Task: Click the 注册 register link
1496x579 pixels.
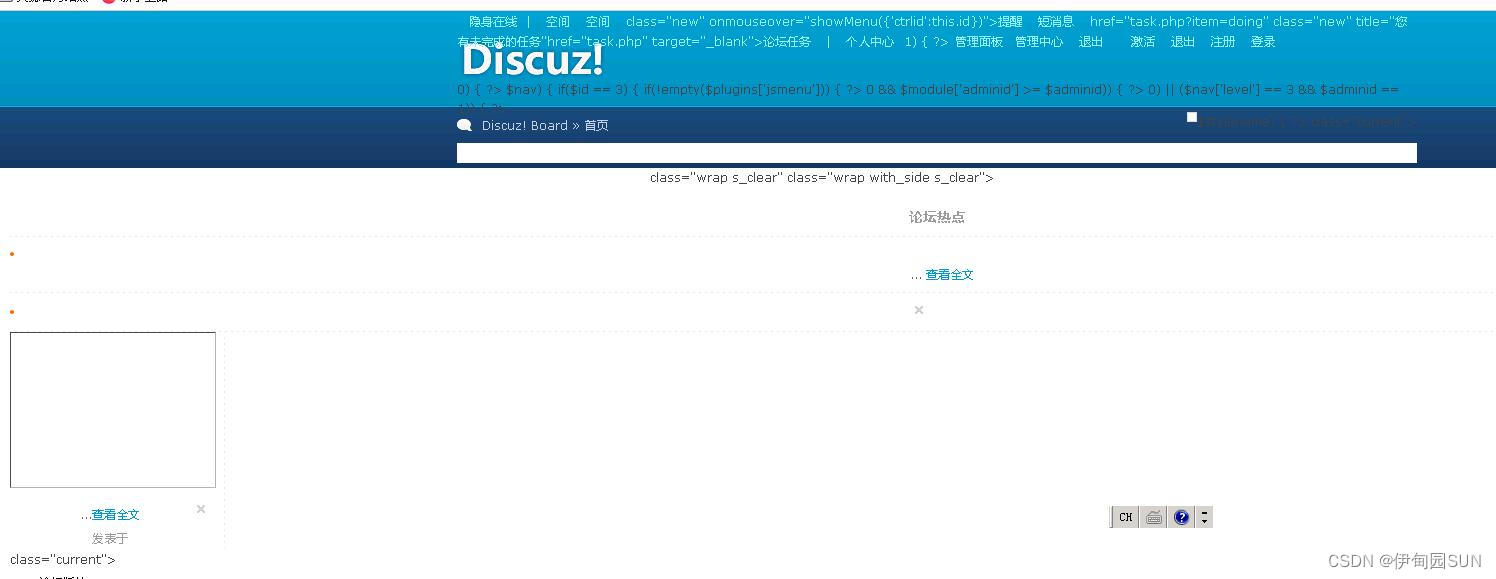Action: coord(1221,41)
